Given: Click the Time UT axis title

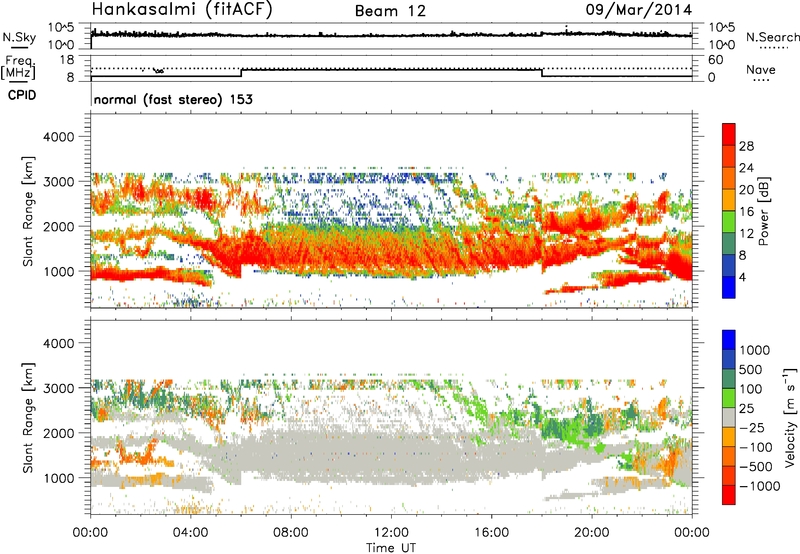Looking at the screenshot, I should (x=391, y=548).
